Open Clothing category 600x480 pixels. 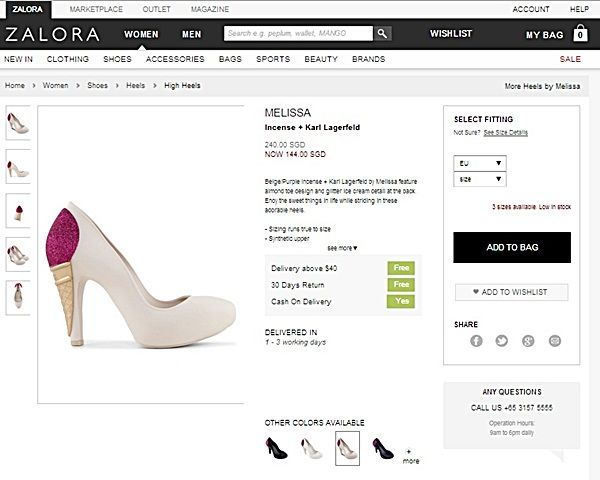pos(68,59)
